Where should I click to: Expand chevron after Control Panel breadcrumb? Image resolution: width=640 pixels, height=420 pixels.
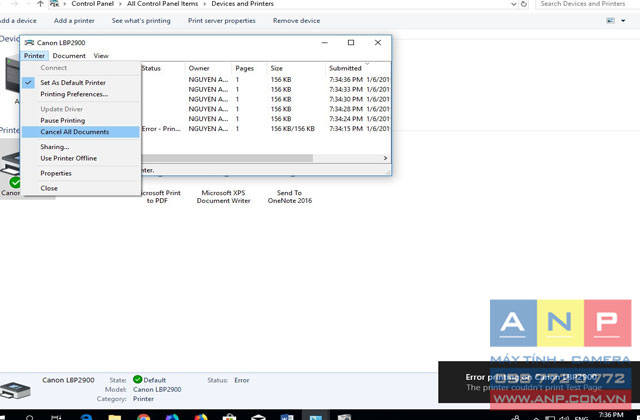[x=120, y=4]
